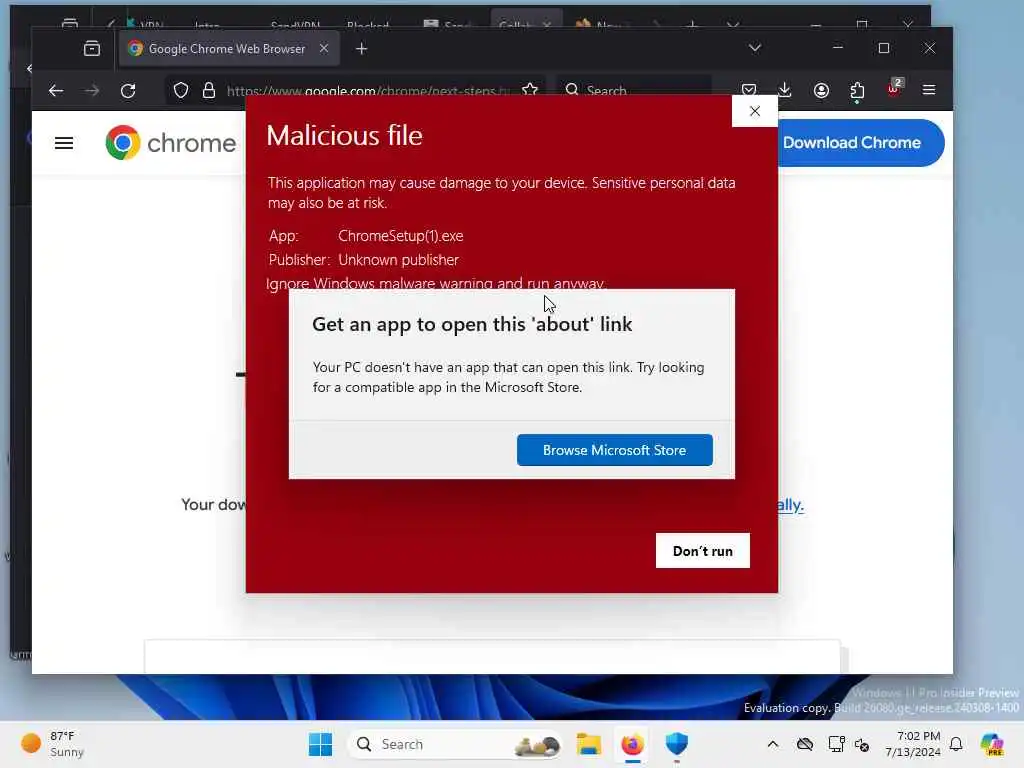
Task: Click the Don't run button
Action: (703, 551)
